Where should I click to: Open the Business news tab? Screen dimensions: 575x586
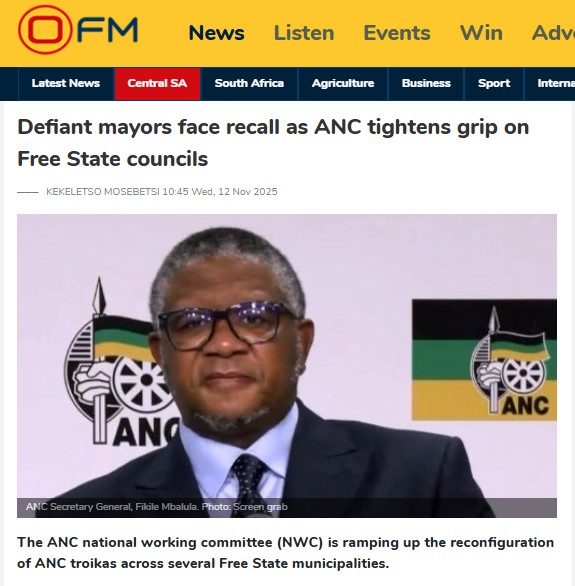pyautogui.click(x=426, y=83)
